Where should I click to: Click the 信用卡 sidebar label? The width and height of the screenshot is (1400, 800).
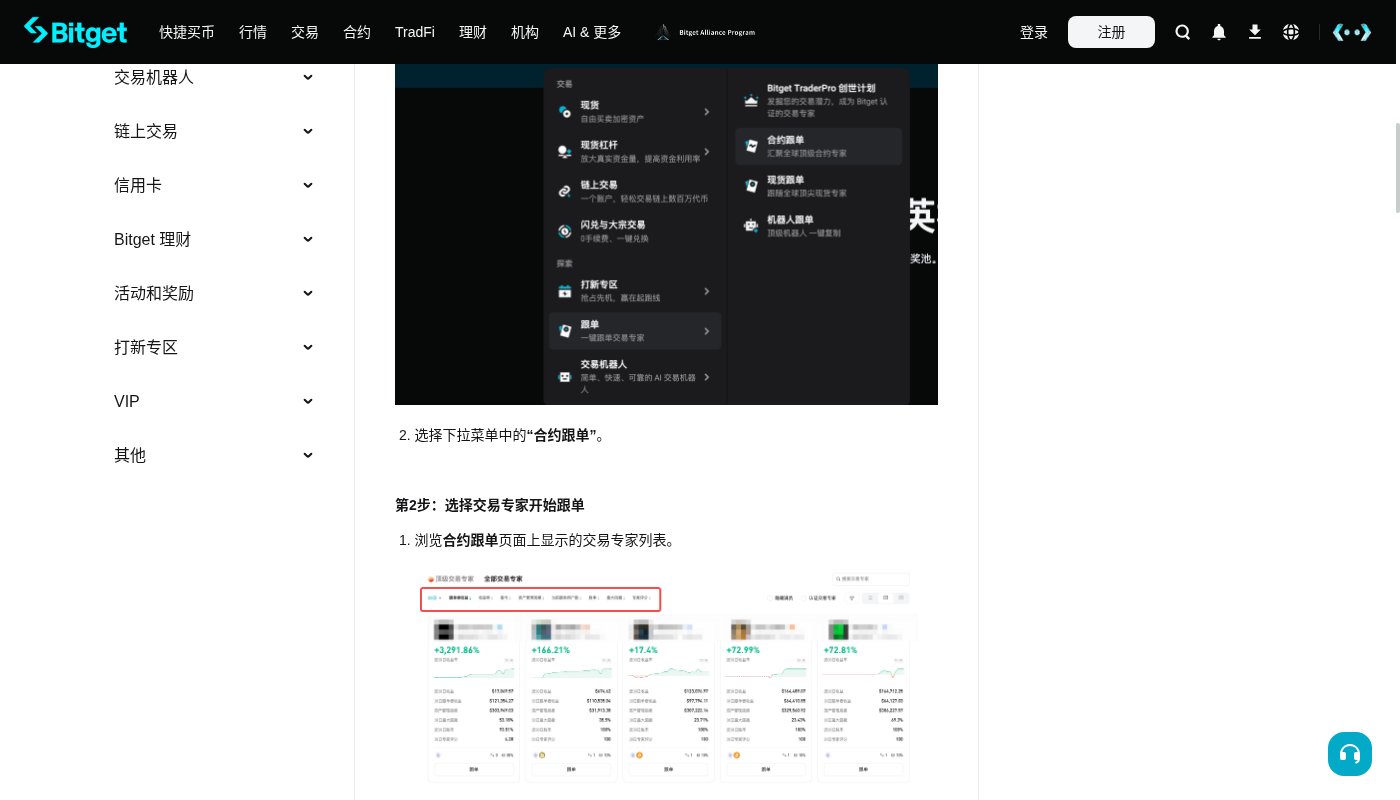pyautogui.click(x=138, y=185)
